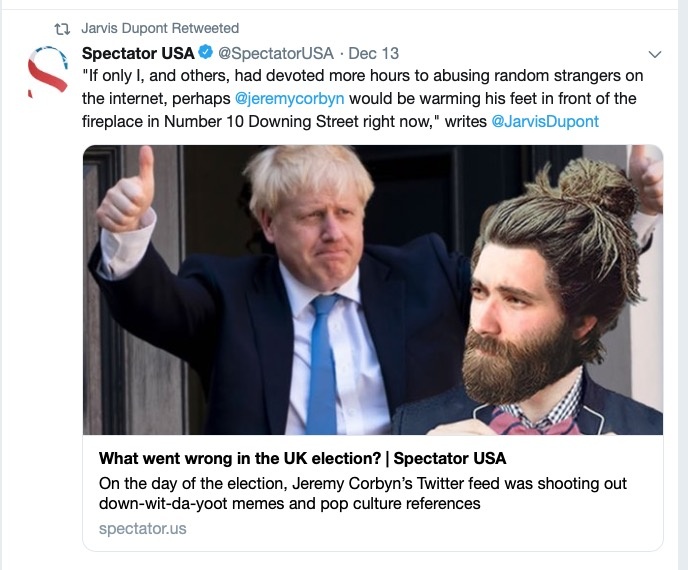Open Jarvis Dupont Retweeted link

(160, 29)
